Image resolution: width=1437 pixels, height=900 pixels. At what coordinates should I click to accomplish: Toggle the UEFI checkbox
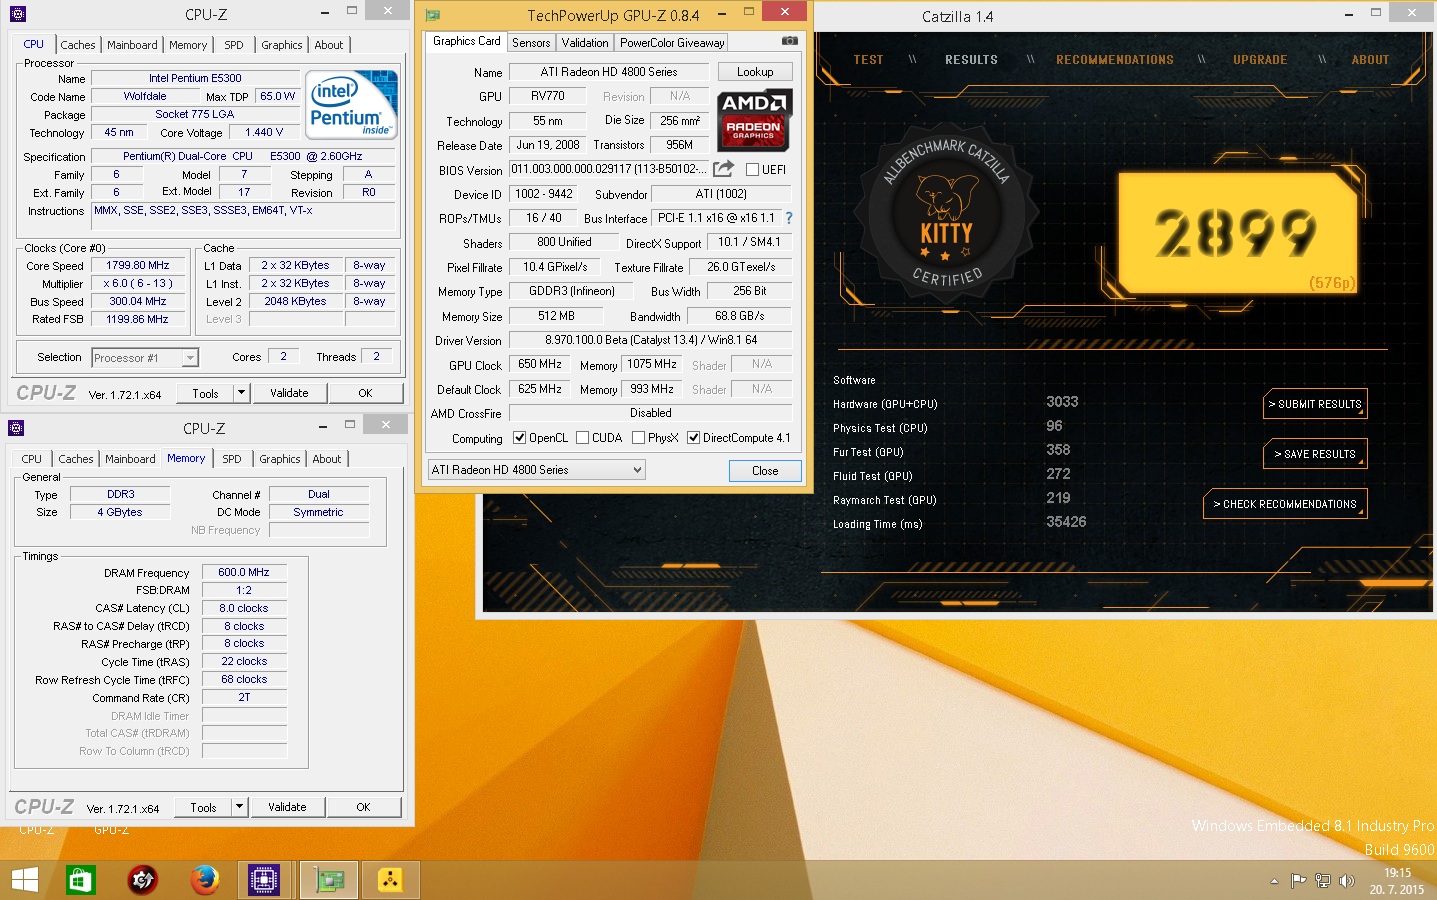[752, 169]
